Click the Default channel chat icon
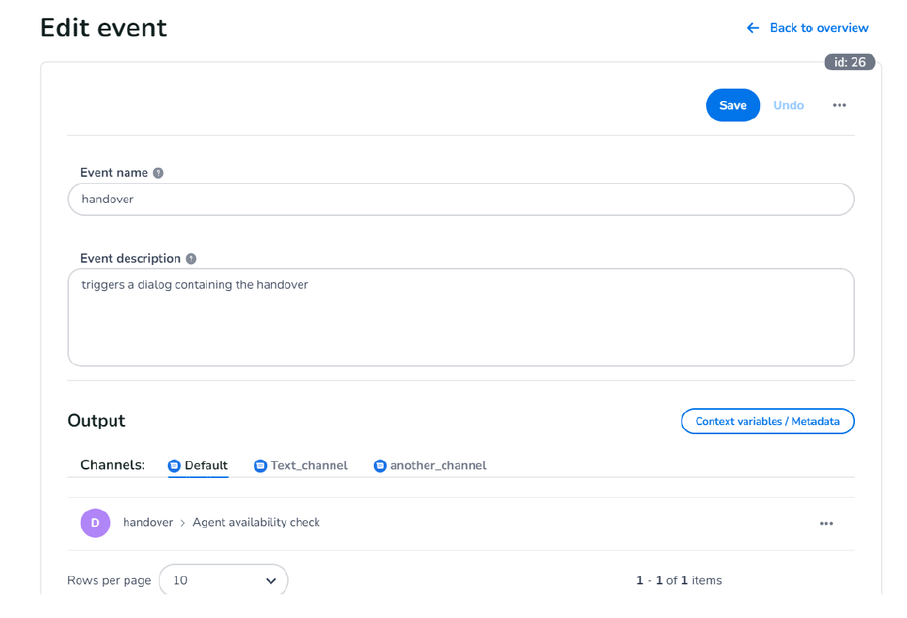The image size is (907, 618). tap(174, 466)
